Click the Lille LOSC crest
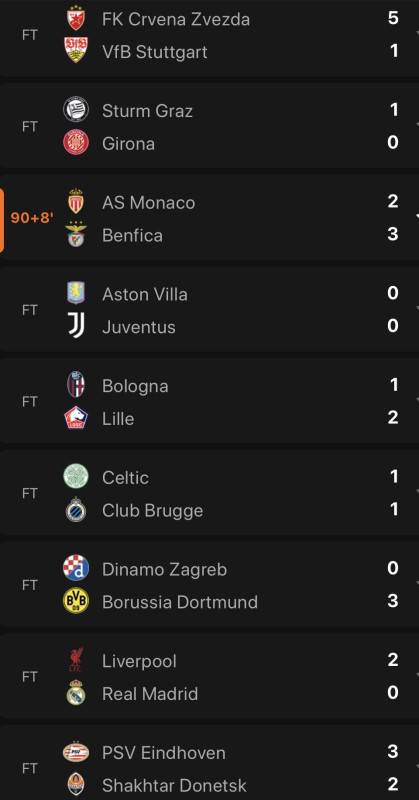 (76, 417)
